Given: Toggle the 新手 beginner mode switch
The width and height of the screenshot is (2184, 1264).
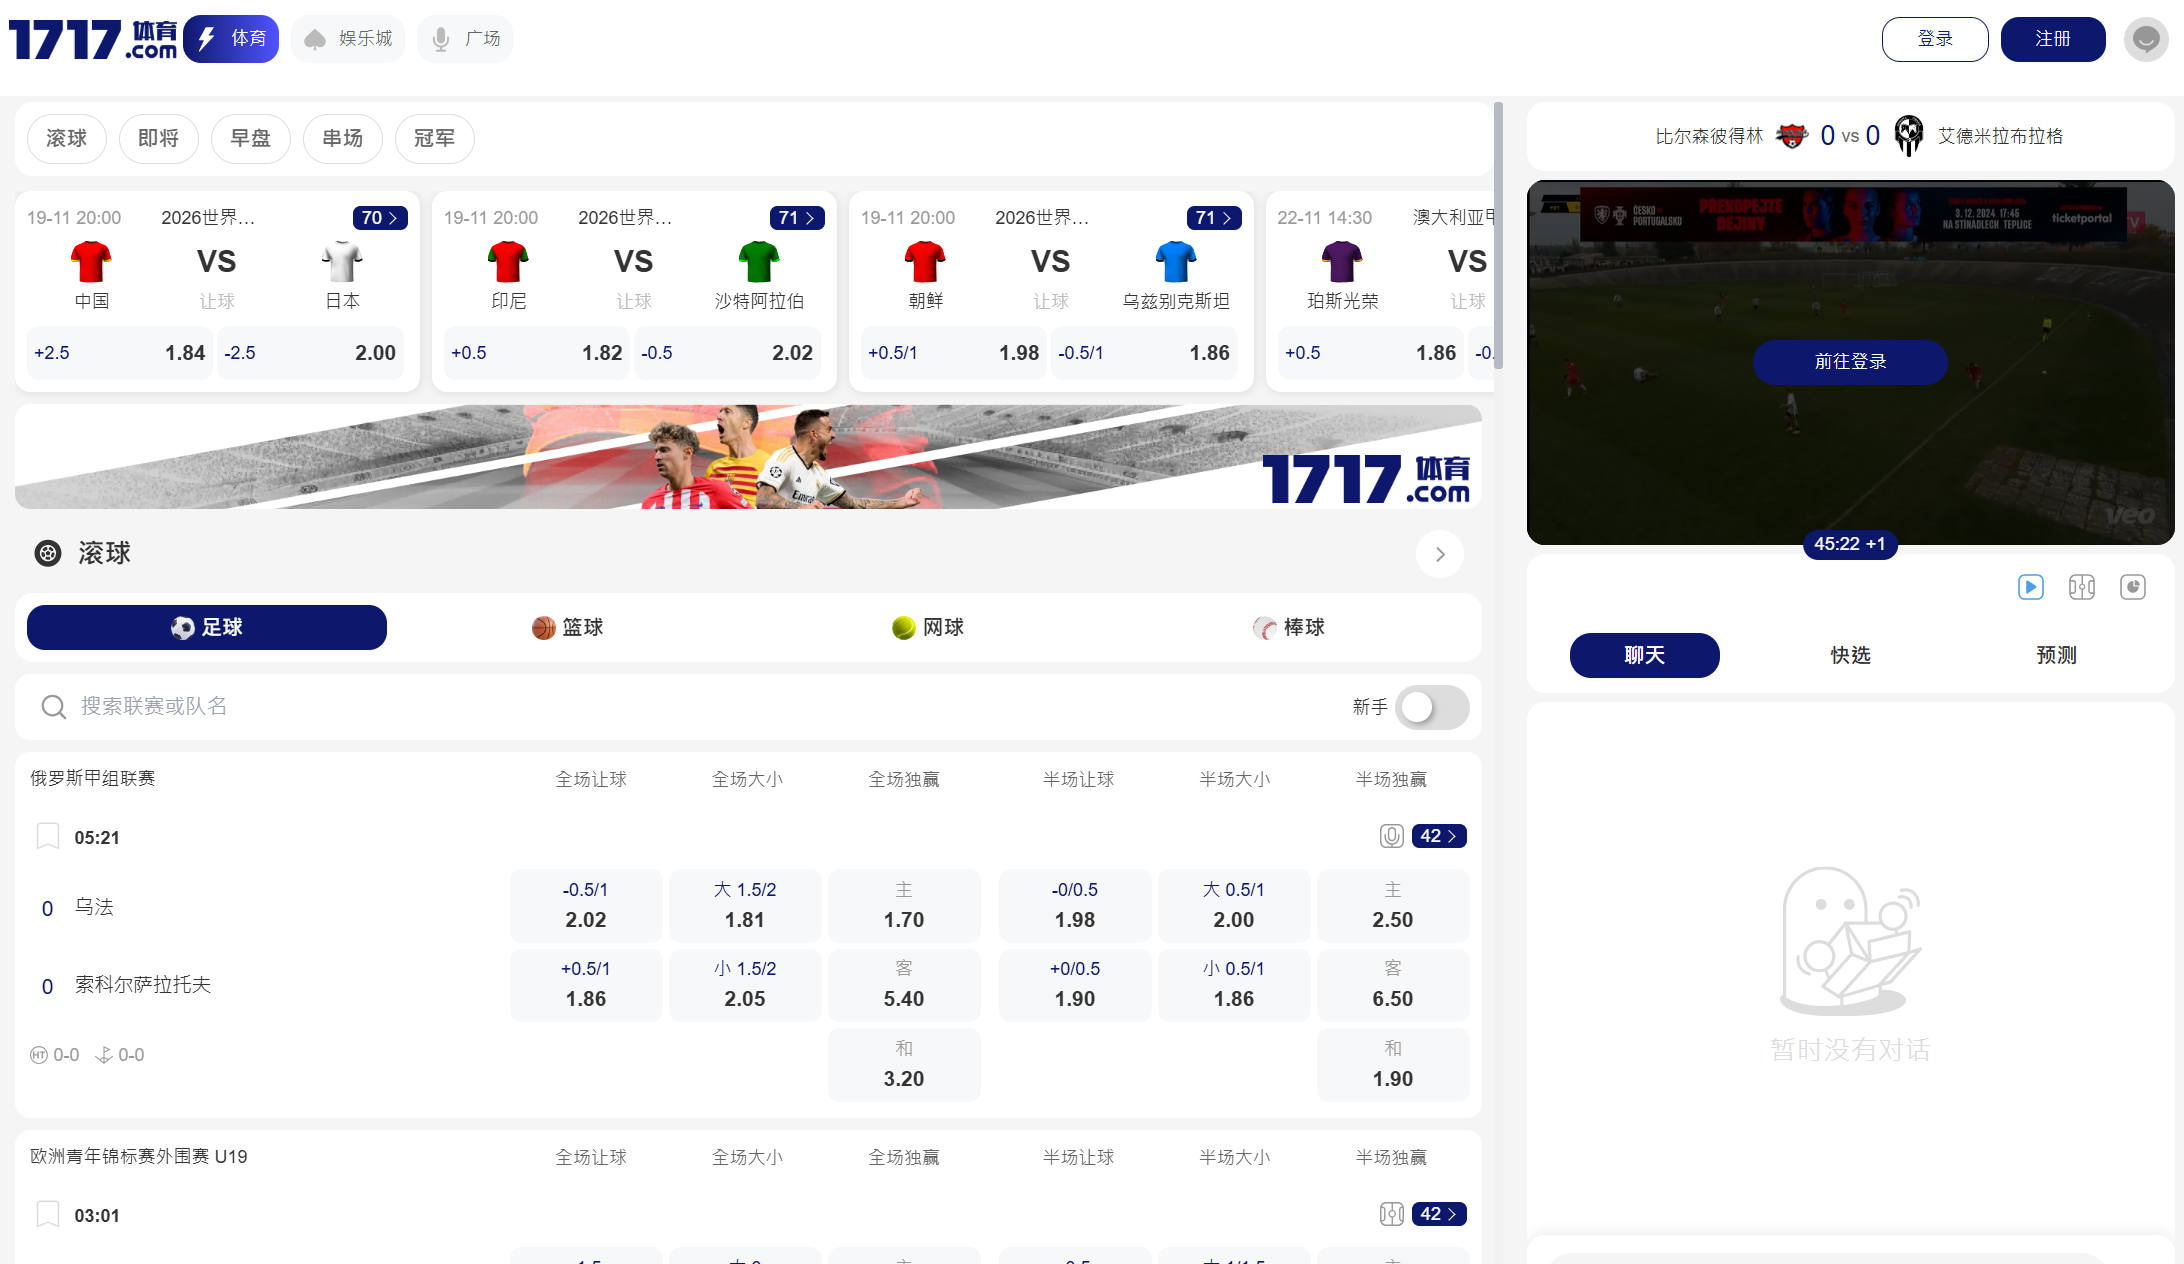Looking at the screenshot, I should pyautogui.click(x=1431, y=707).
